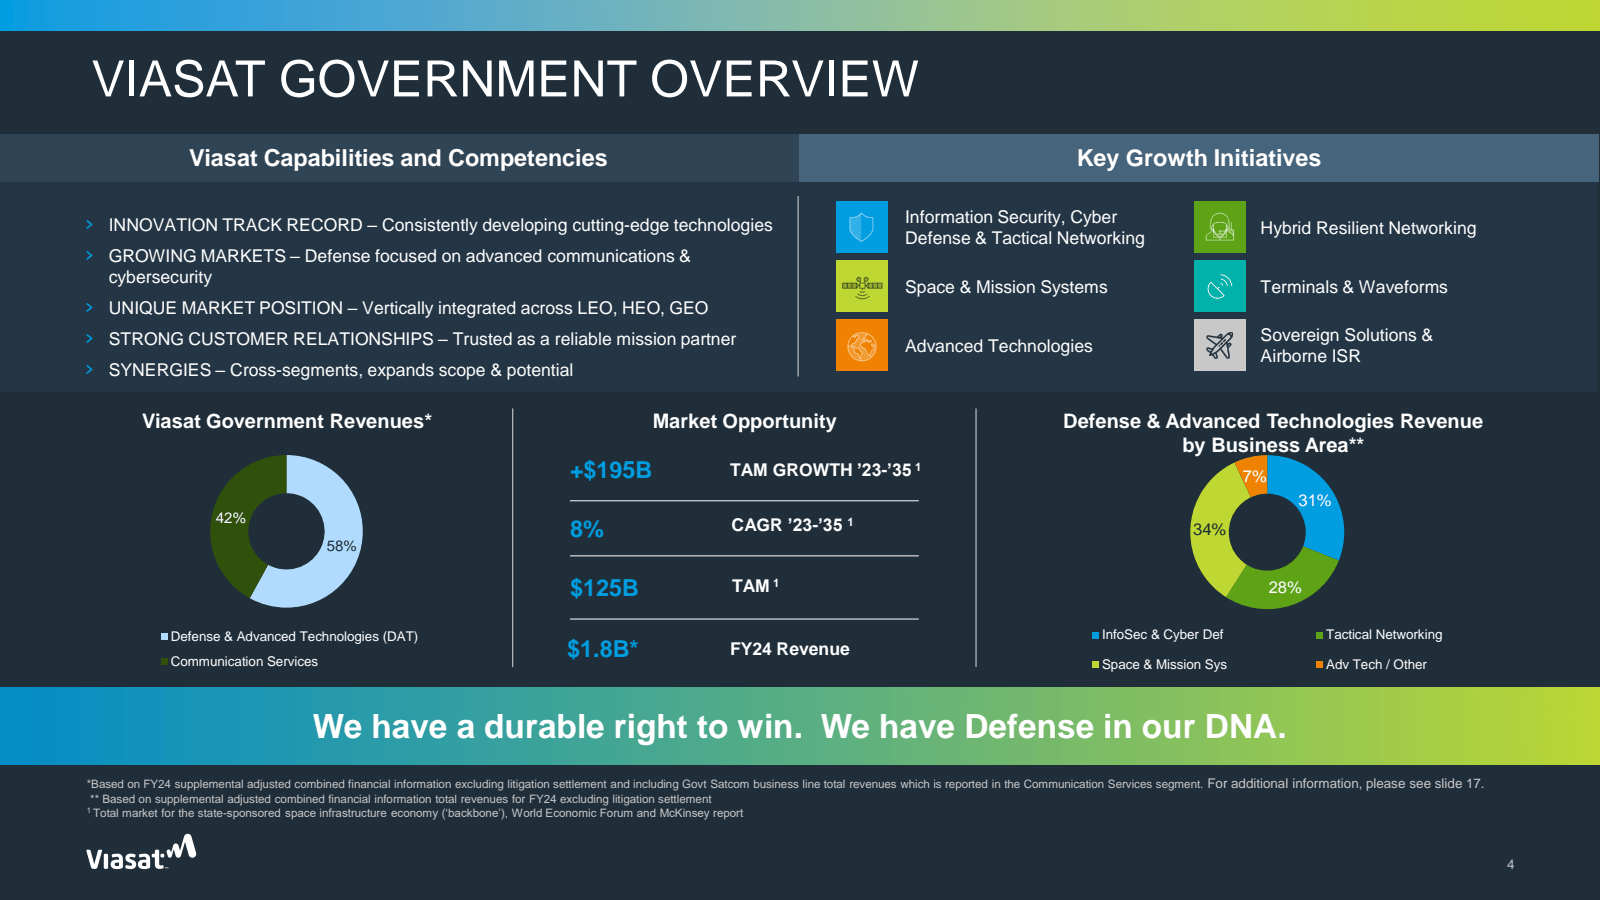
Task: Click the chevron bullet beside INNOVATION TRACK RECORD
Action: pos(89,225)
